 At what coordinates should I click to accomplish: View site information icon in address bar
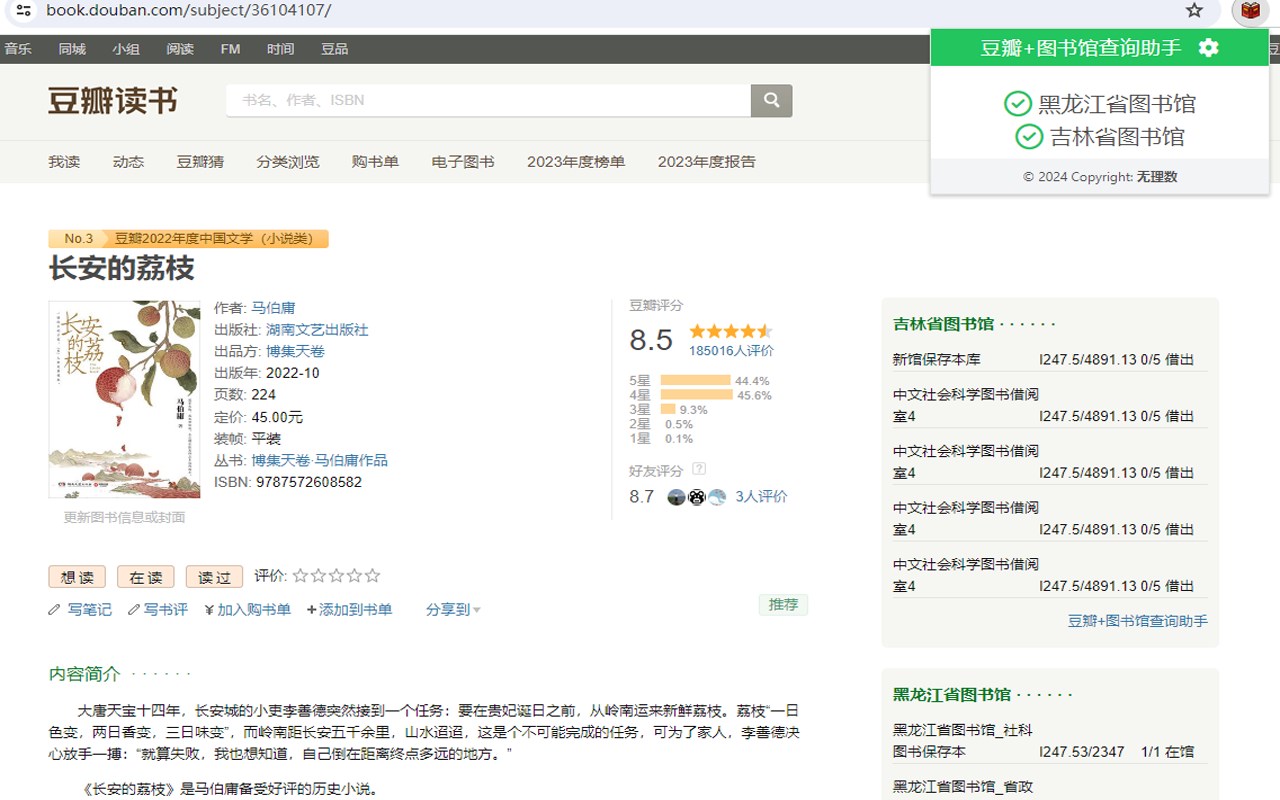(x=24, y=11)
